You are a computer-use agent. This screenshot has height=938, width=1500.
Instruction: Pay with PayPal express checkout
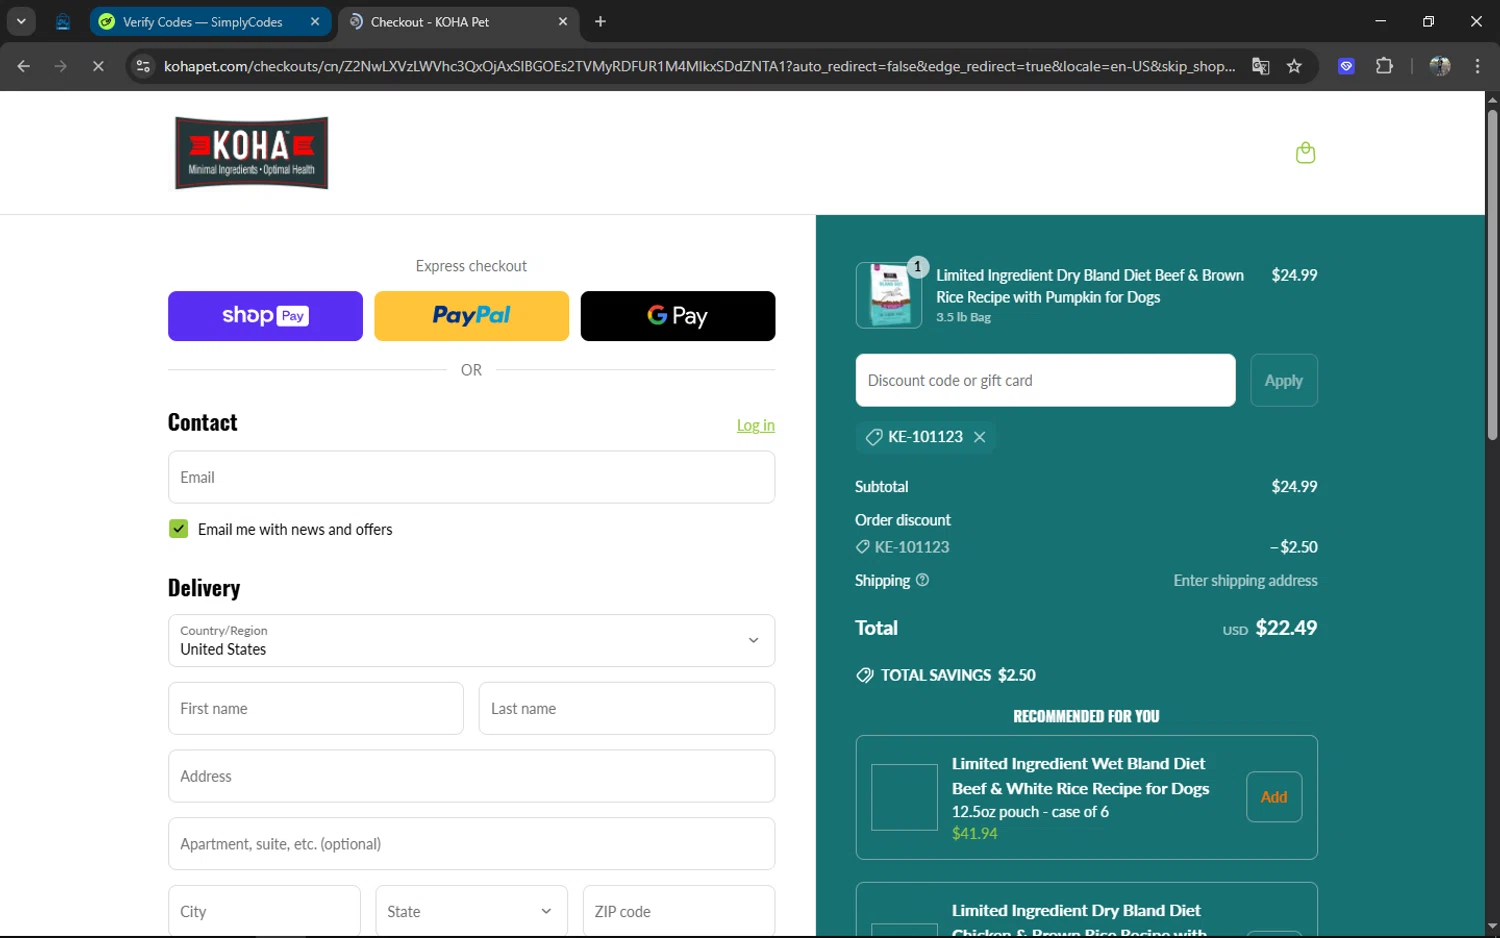coord(471,316)
